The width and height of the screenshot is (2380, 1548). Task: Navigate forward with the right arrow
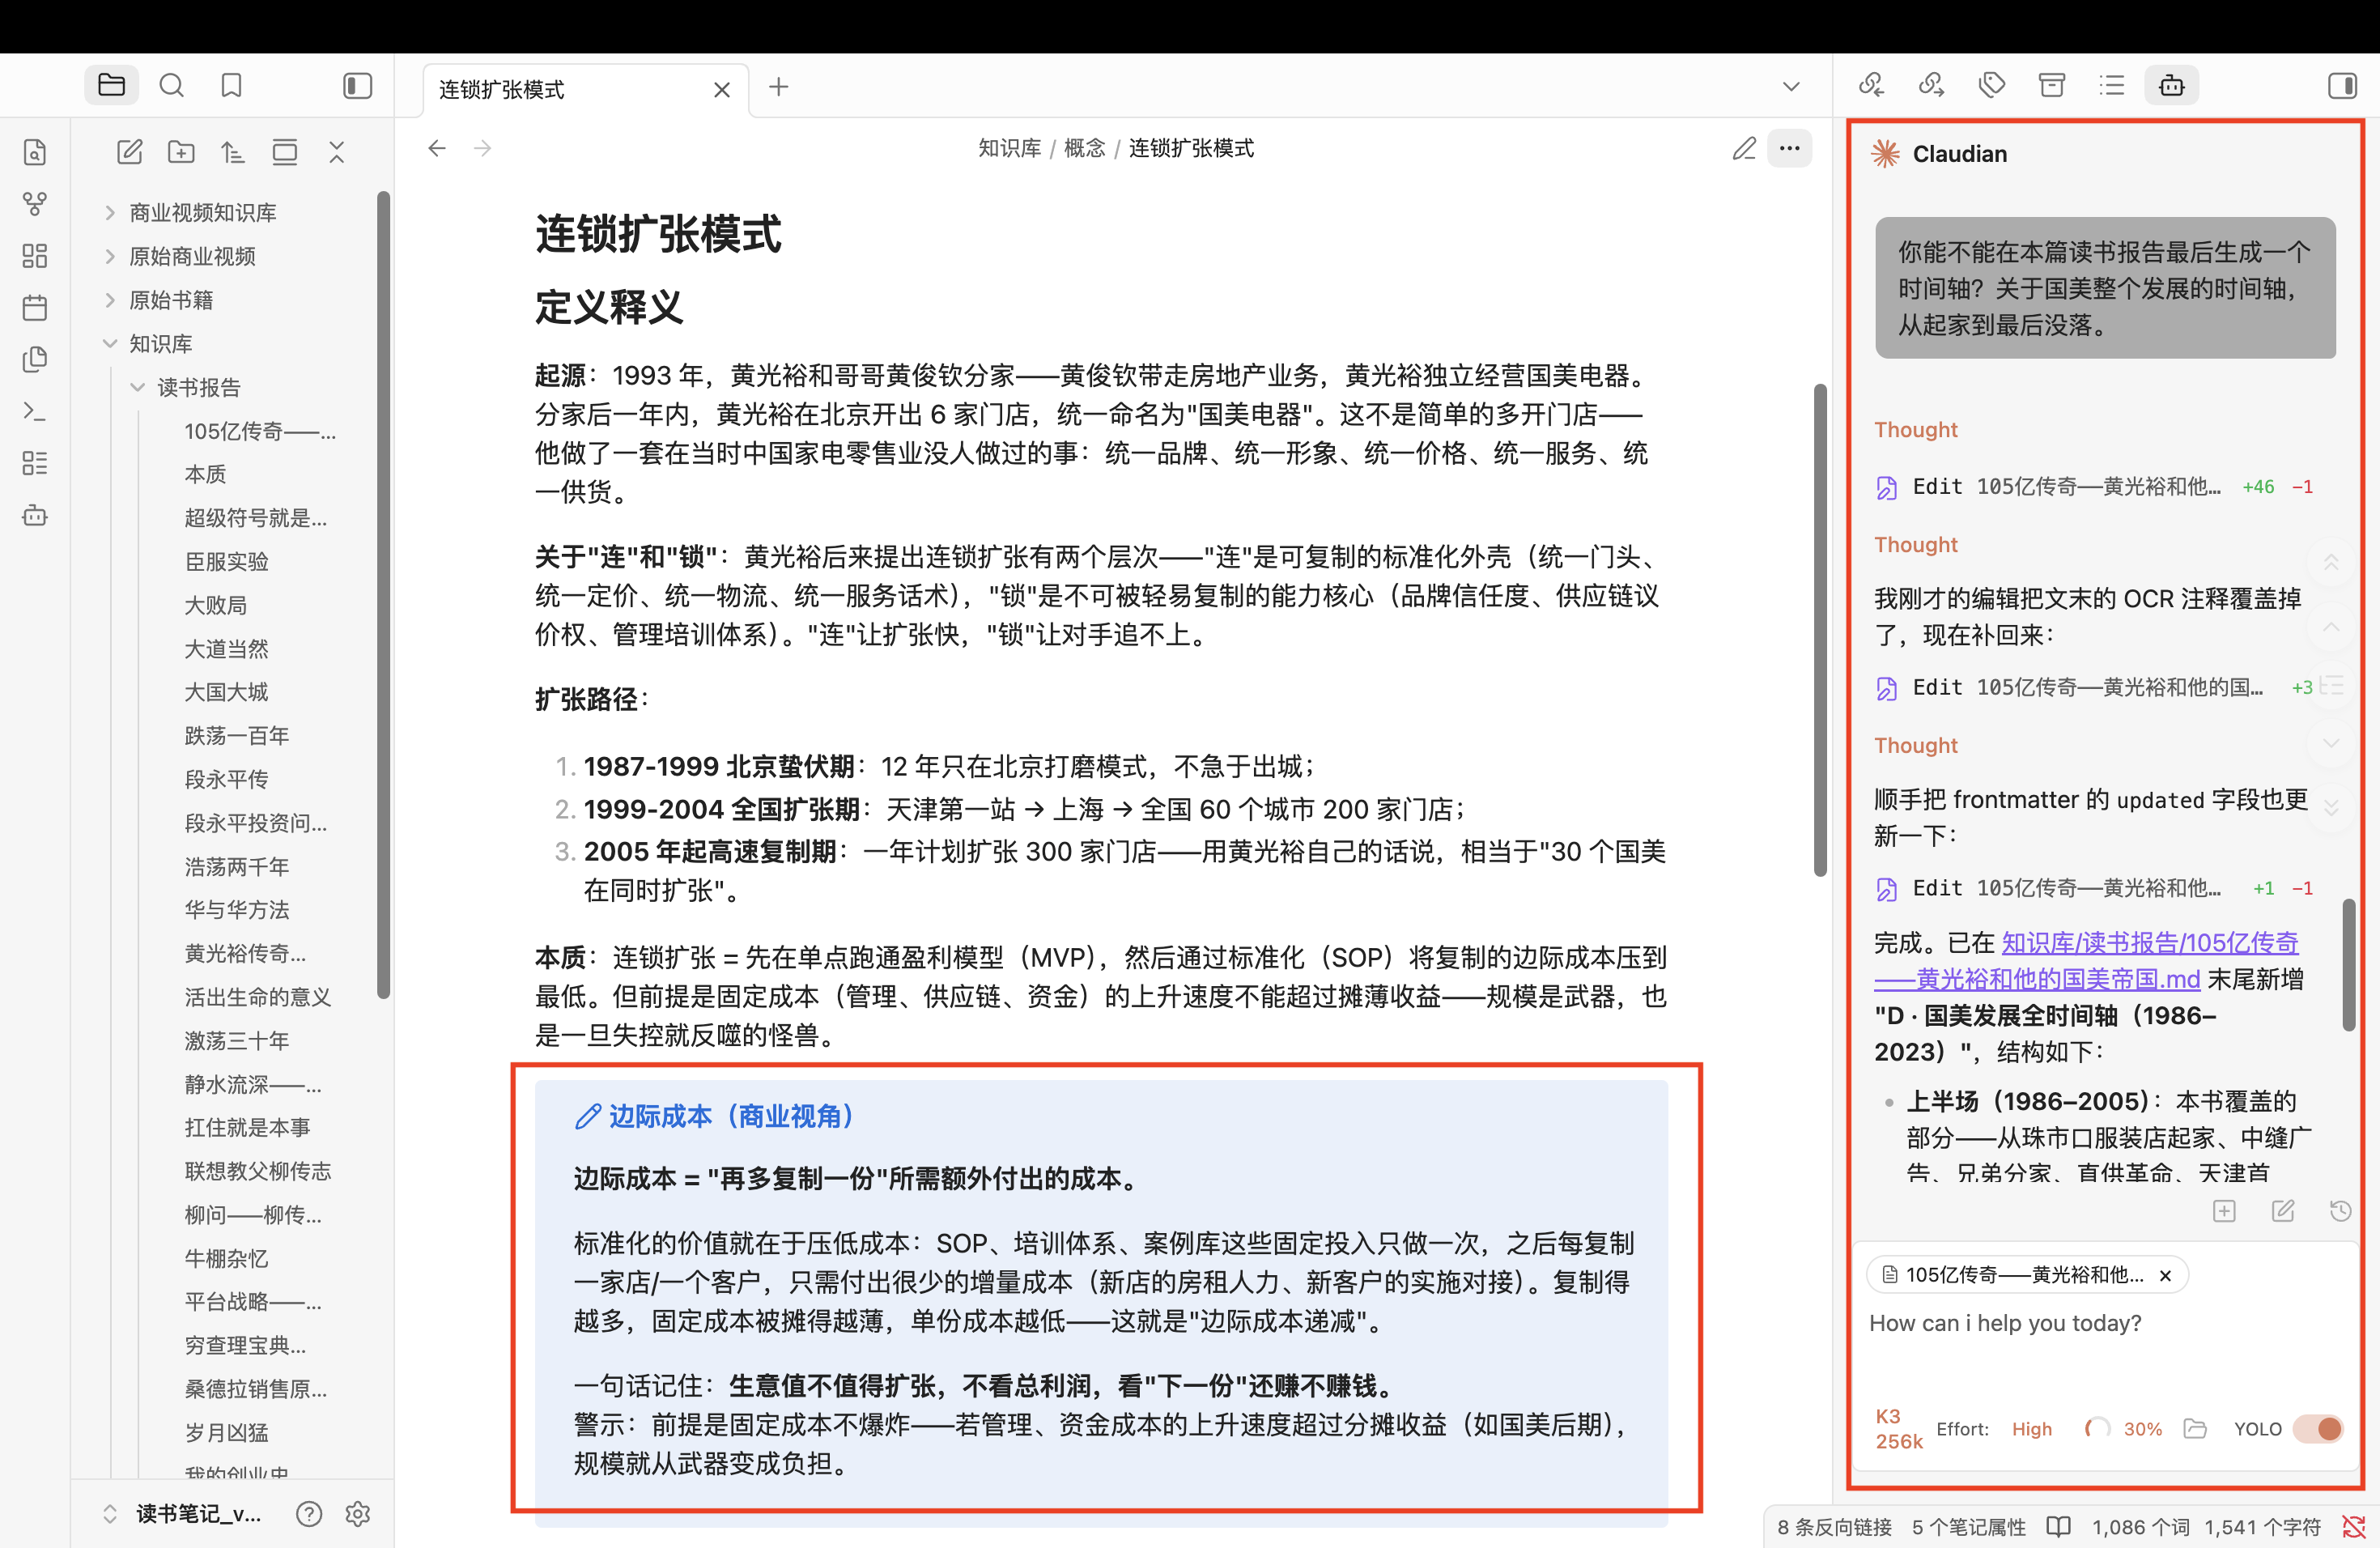point(483,148)
